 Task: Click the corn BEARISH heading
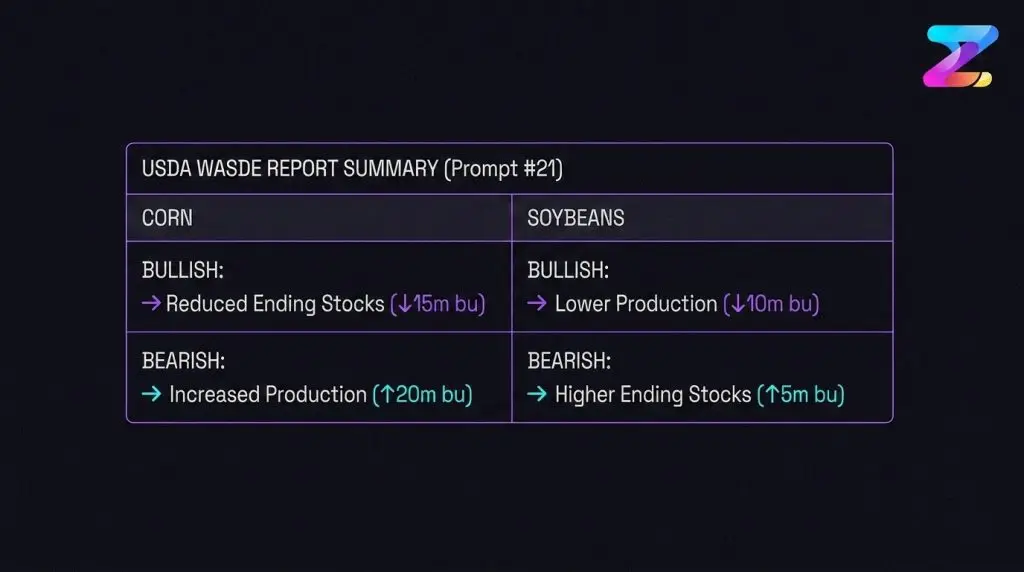point(184,360)
